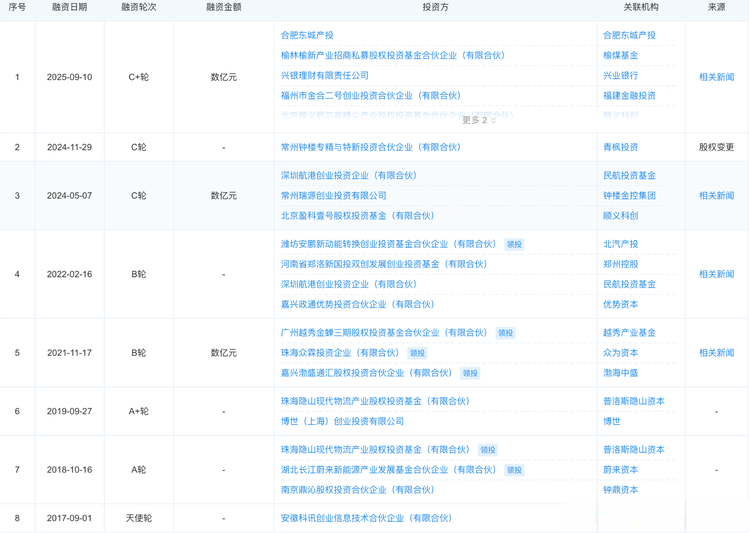Open 顺义科创 related institution
750x533 pixels.
coord(620,216)
